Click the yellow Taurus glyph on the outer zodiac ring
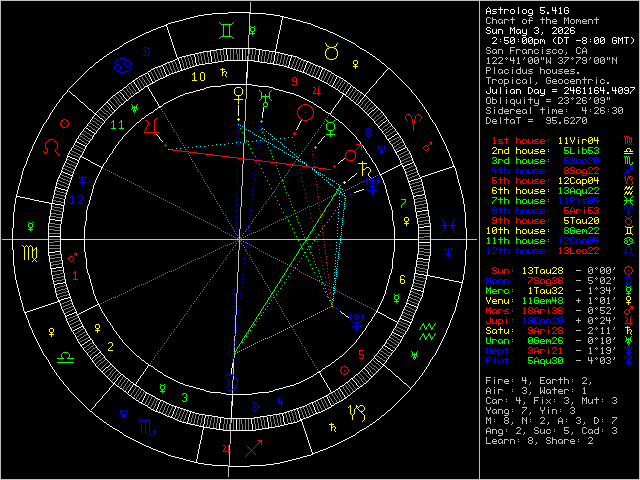 point(331,52)
